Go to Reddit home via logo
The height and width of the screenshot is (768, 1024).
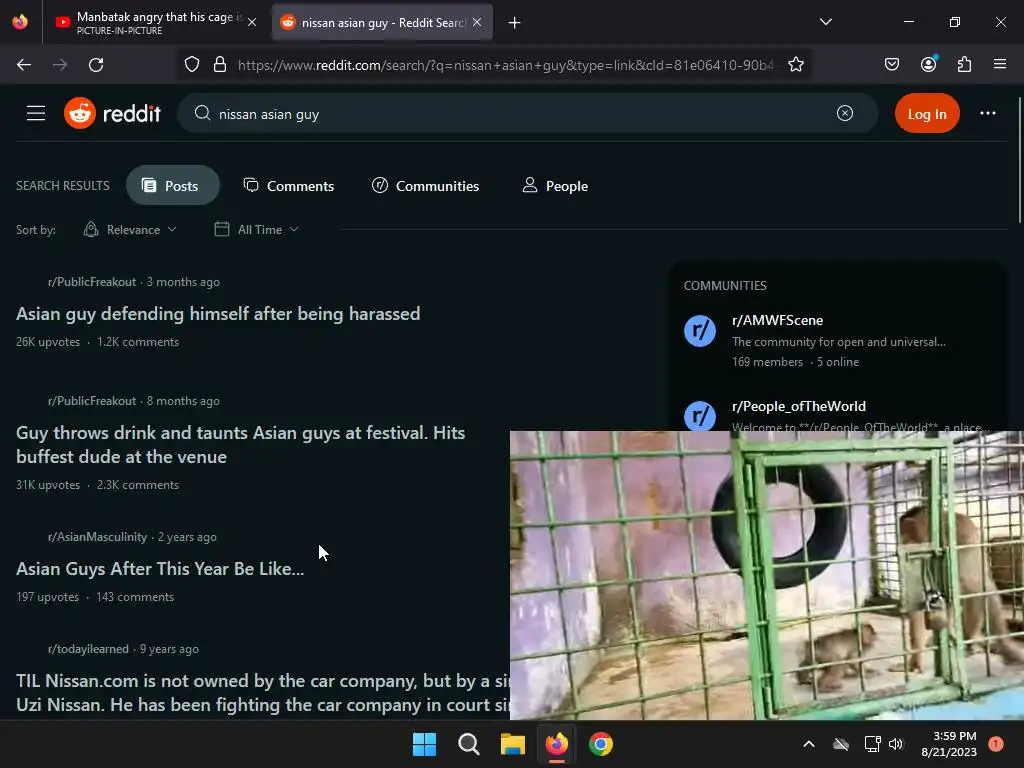pyautogui.click(x=112, y=114)
